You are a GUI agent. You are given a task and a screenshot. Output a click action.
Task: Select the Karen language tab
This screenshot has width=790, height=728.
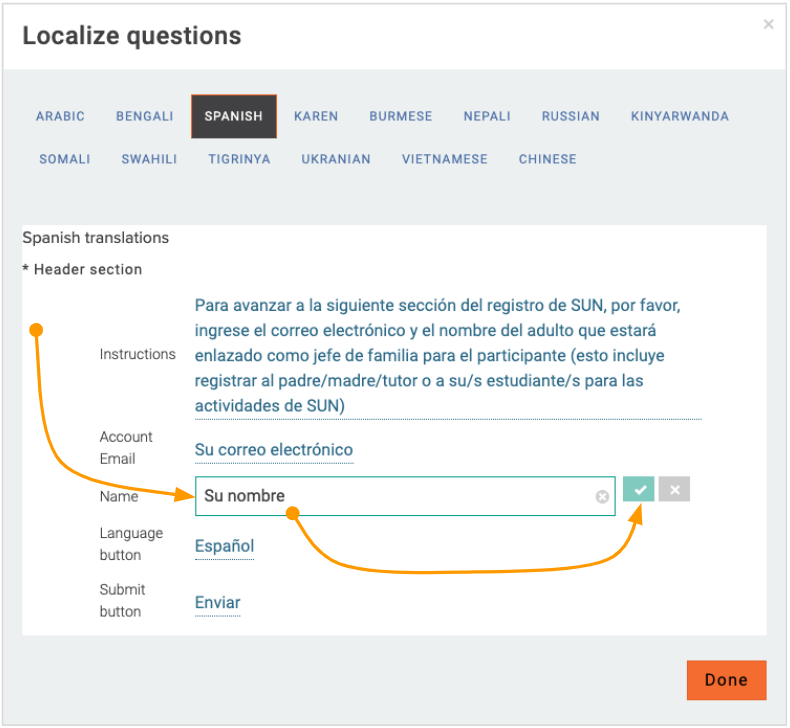(x=316, y=116)
